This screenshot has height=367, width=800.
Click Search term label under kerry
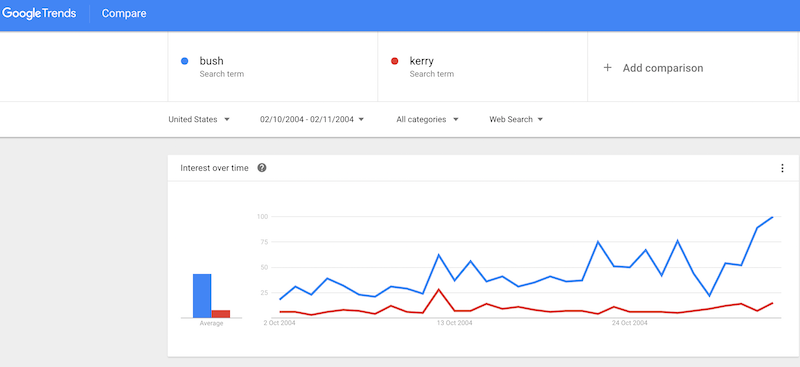432,74
